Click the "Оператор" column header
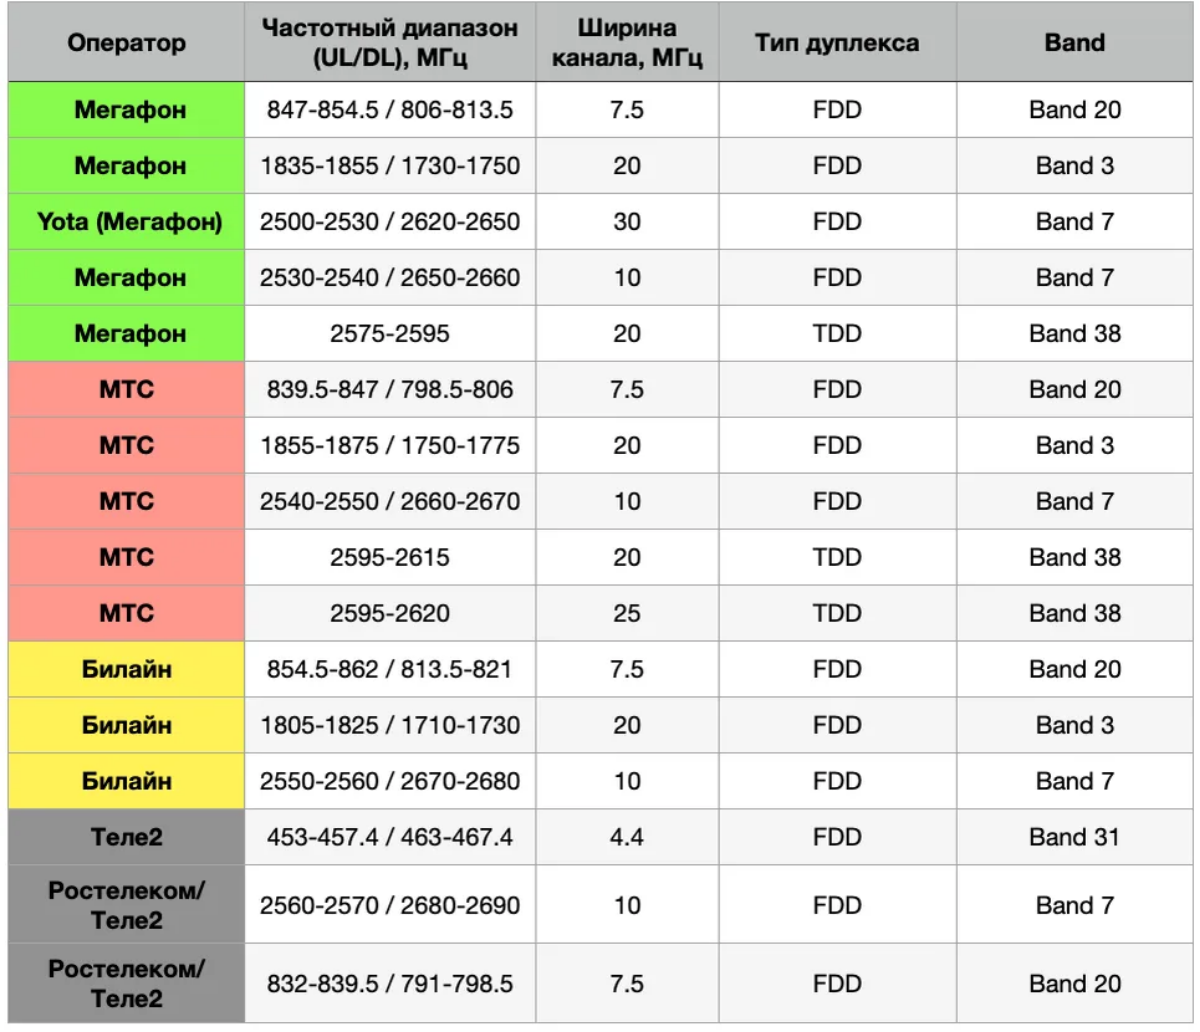The image size is (1200, 1032). click(126, 43)
